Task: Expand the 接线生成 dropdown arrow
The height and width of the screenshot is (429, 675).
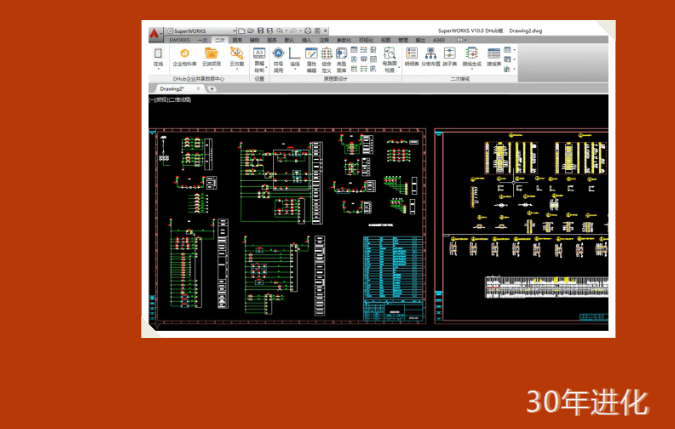Action: coord(472,69)
